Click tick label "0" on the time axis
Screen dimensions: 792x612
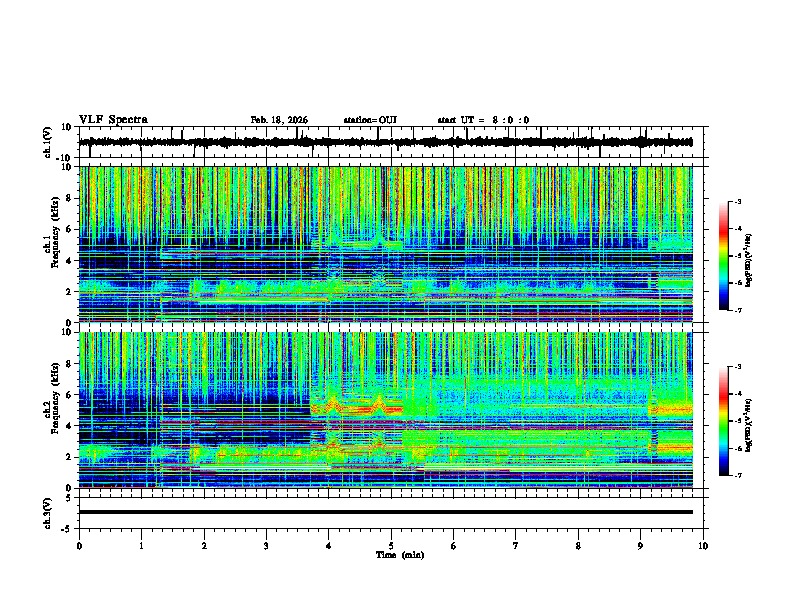coord(79,546)
